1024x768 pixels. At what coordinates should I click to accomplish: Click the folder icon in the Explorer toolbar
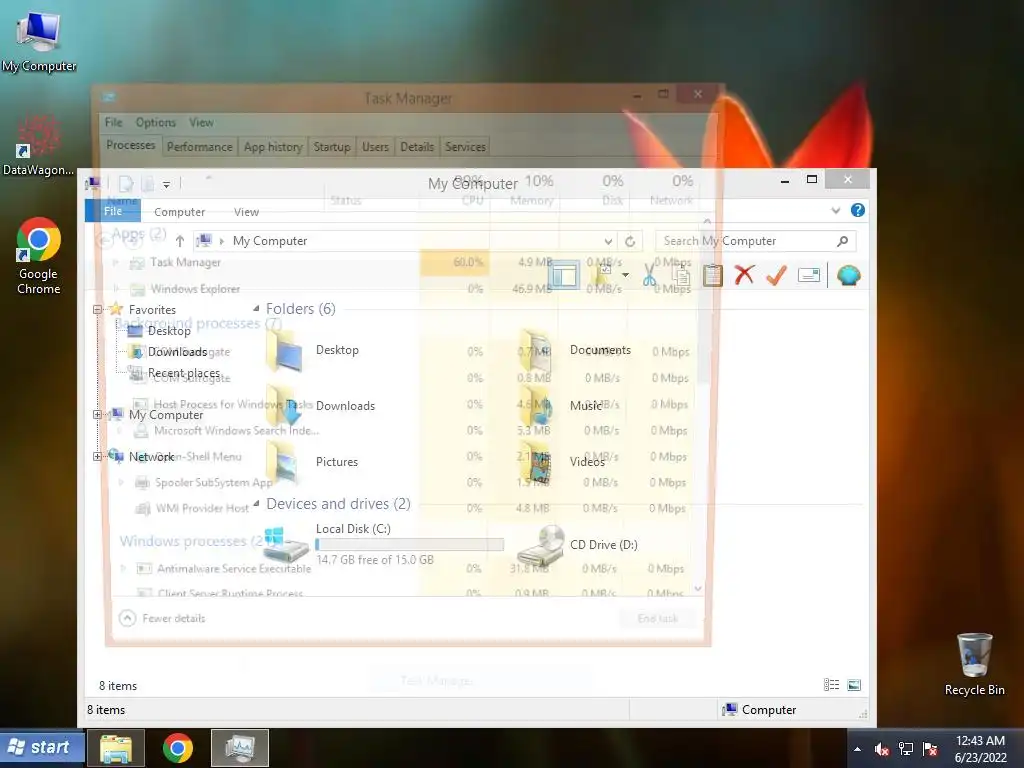click(x=603, y=275)
